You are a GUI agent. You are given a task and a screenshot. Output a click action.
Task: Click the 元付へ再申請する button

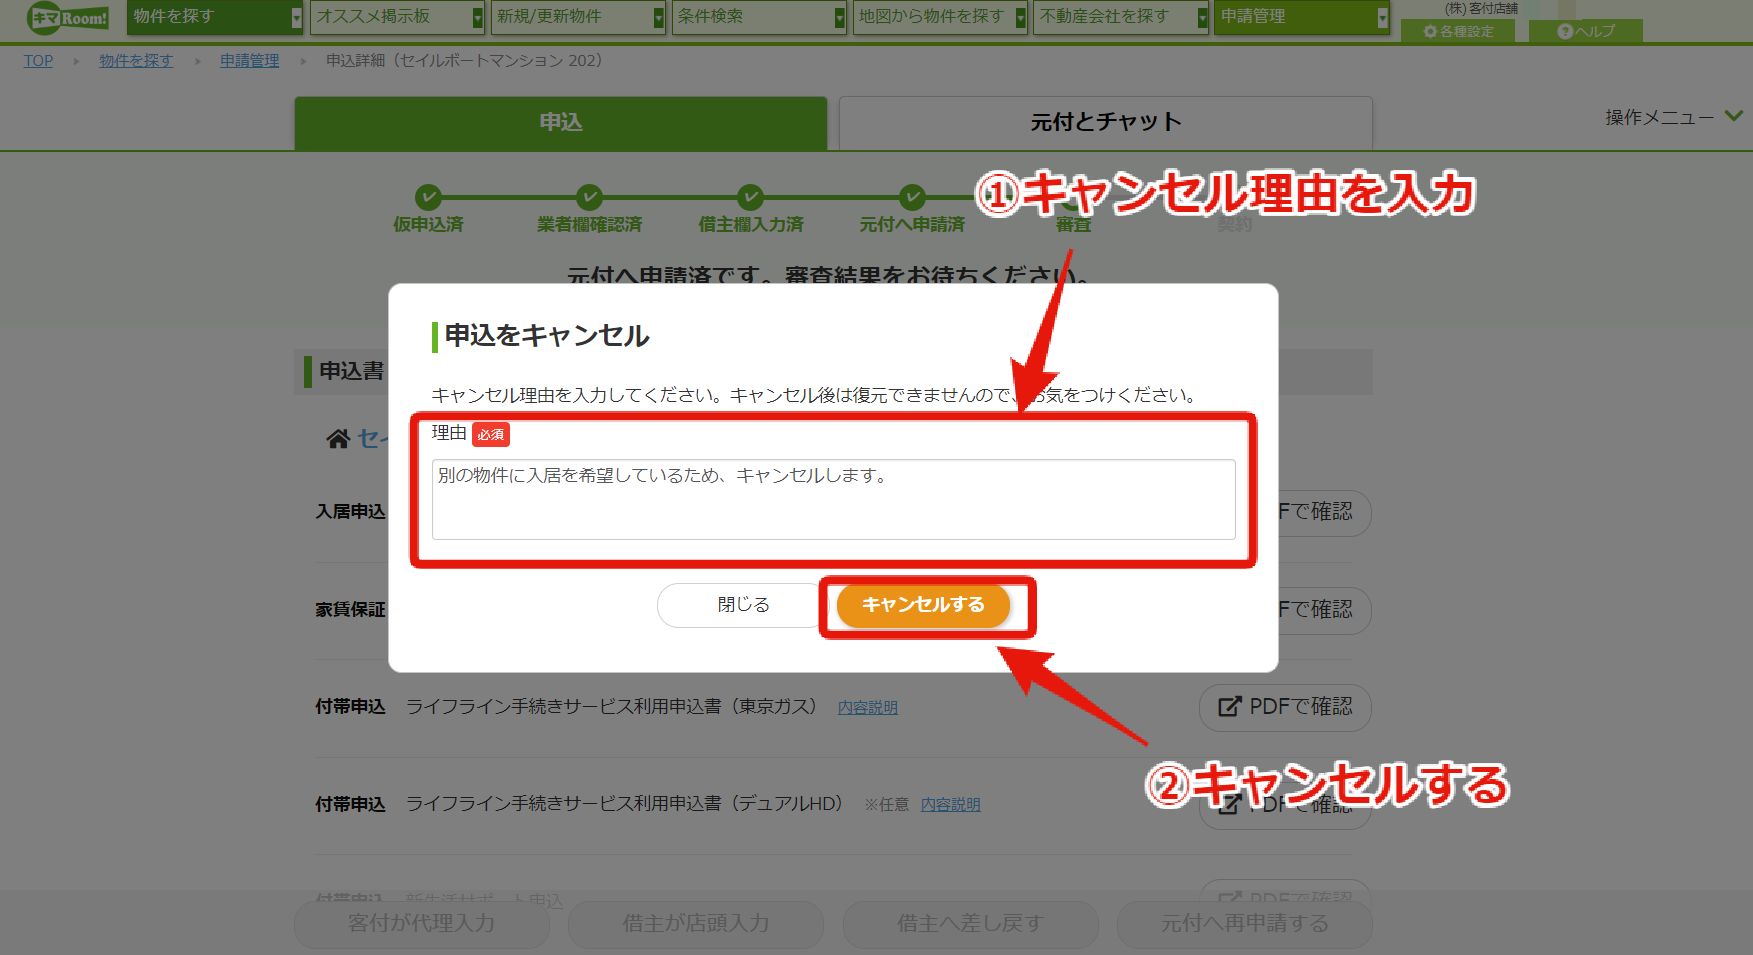(x=1245, y=924)
